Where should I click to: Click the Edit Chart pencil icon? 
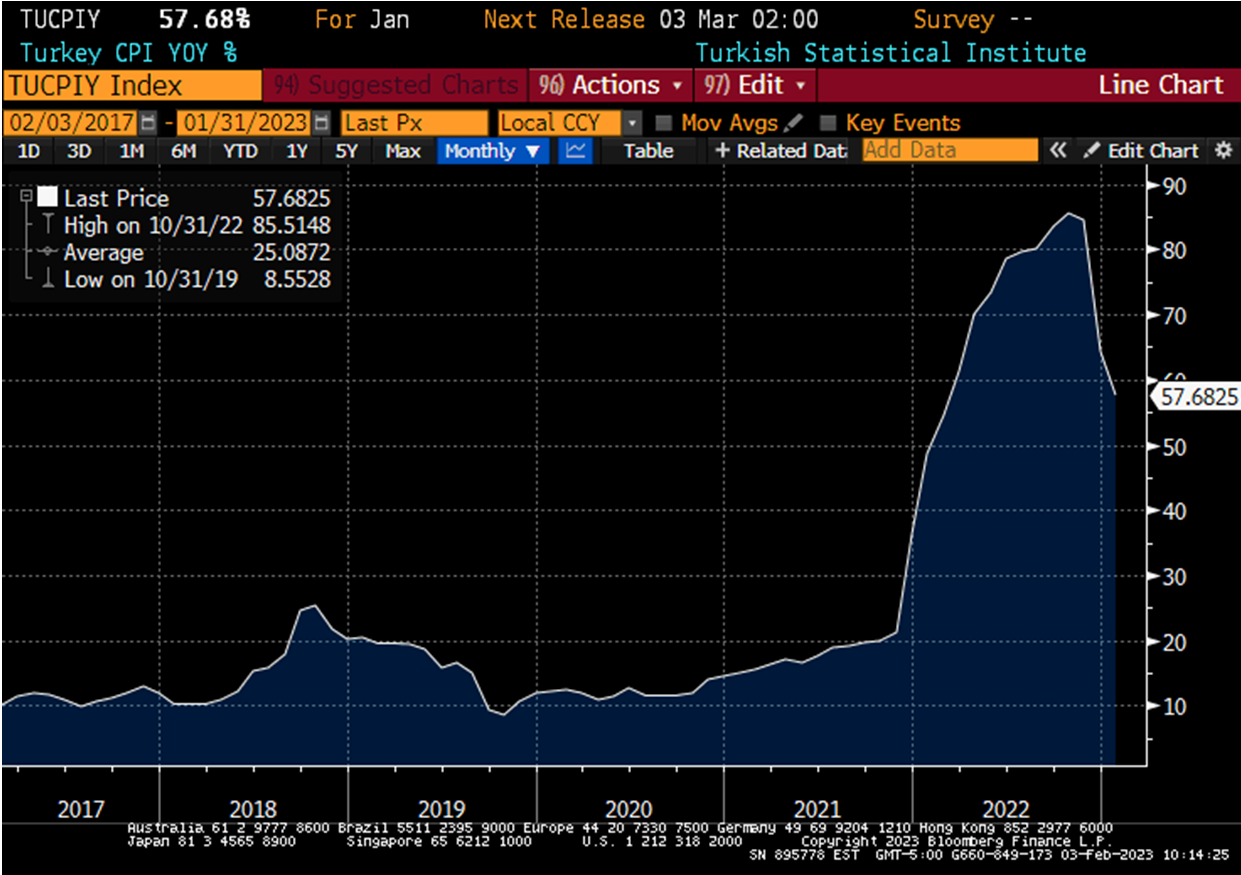click(1092, 150)
